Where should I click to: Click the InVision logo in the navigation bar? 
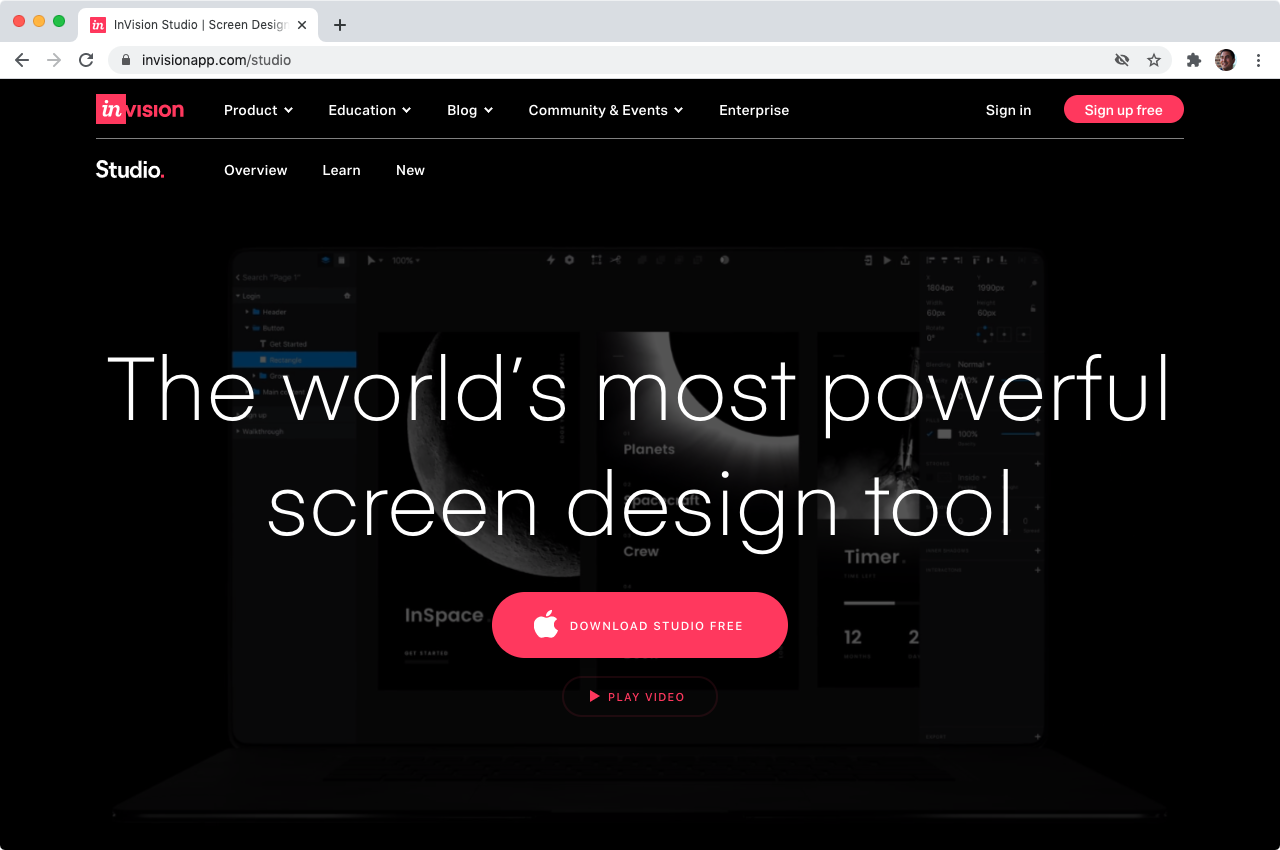[139, 110]
